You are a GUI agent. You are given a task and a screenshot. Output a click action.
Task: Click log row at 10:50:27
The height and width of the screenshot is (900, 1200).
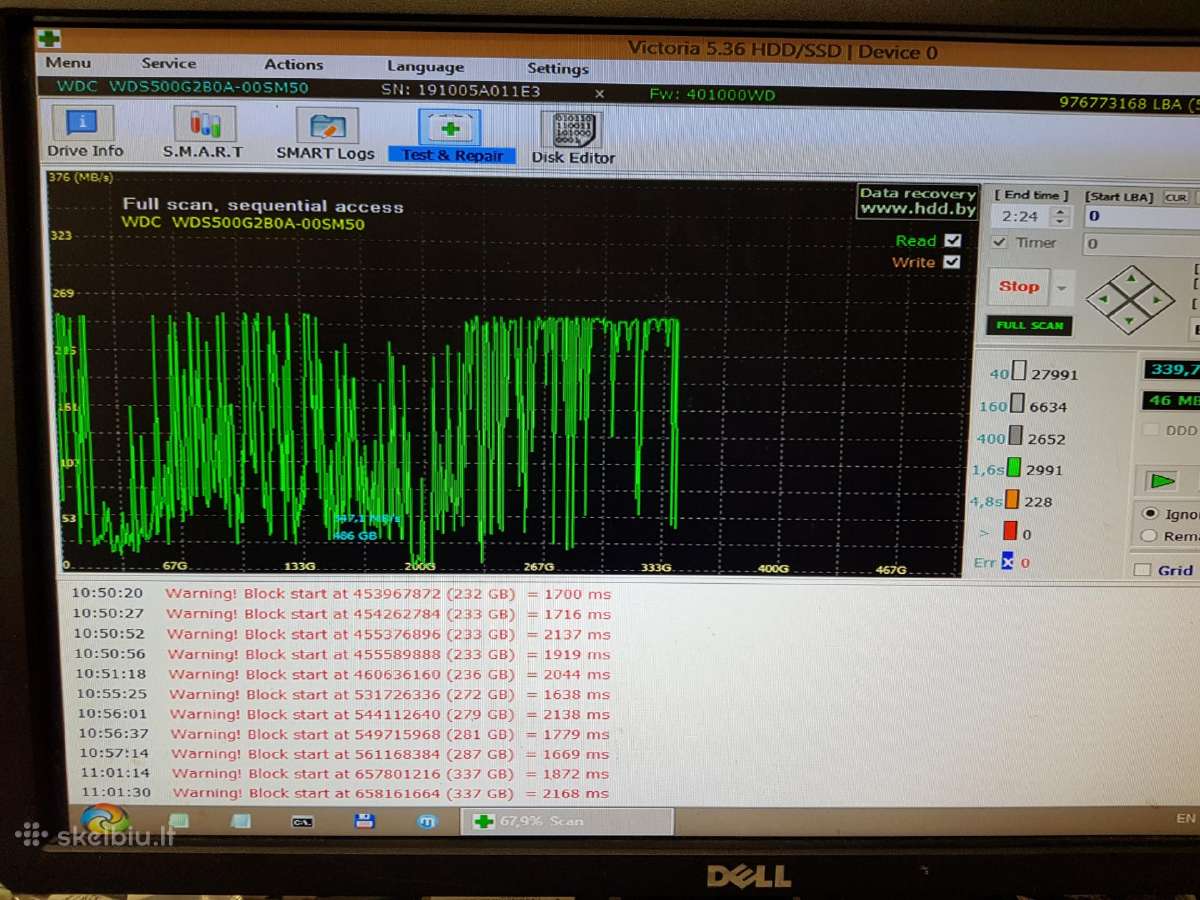(340, 614)
